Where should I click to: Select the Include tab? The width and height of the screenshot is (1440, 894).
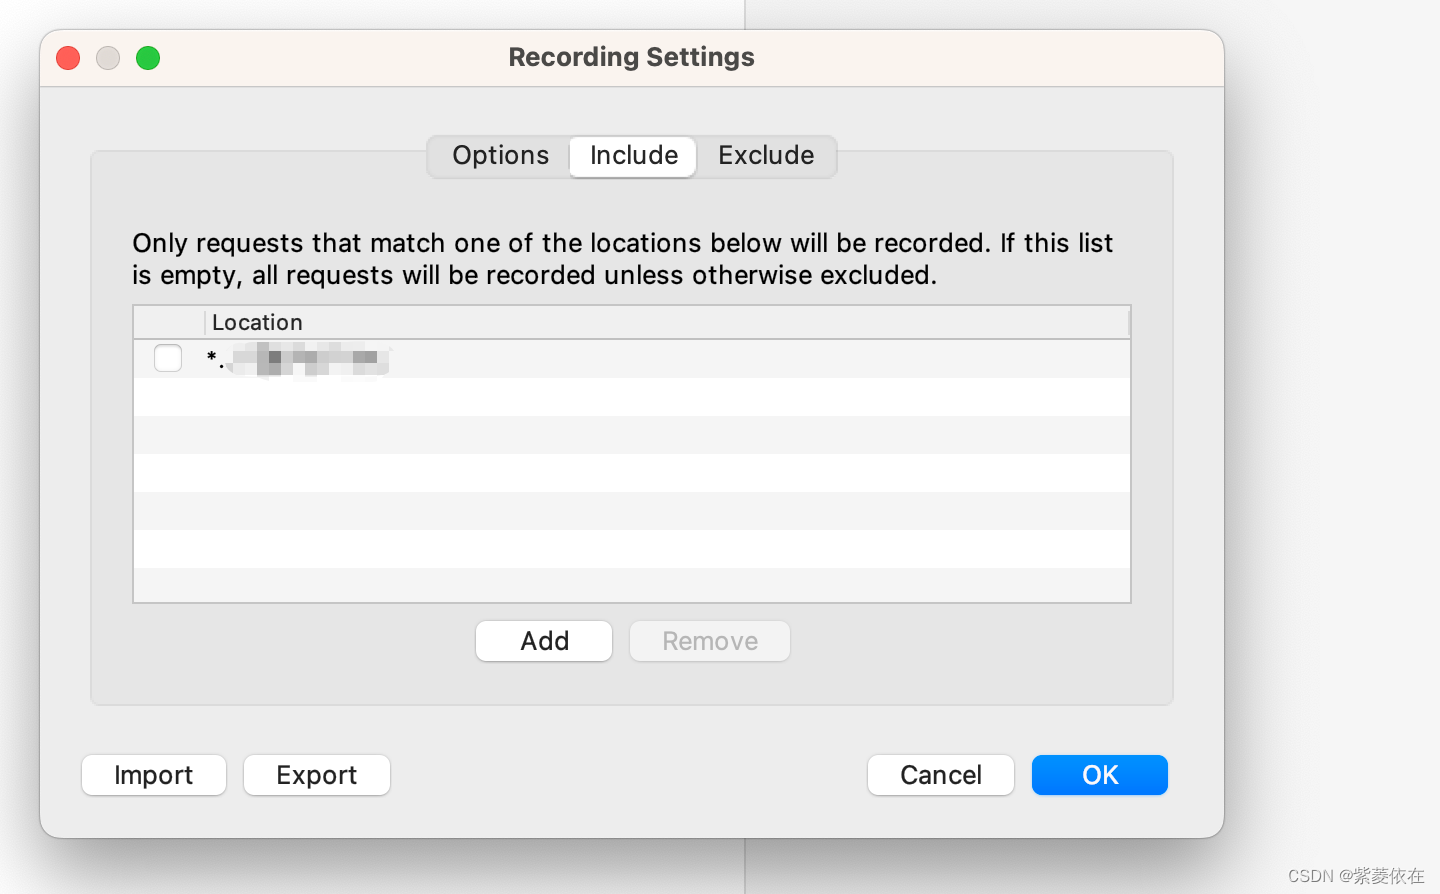click(633, 156)
